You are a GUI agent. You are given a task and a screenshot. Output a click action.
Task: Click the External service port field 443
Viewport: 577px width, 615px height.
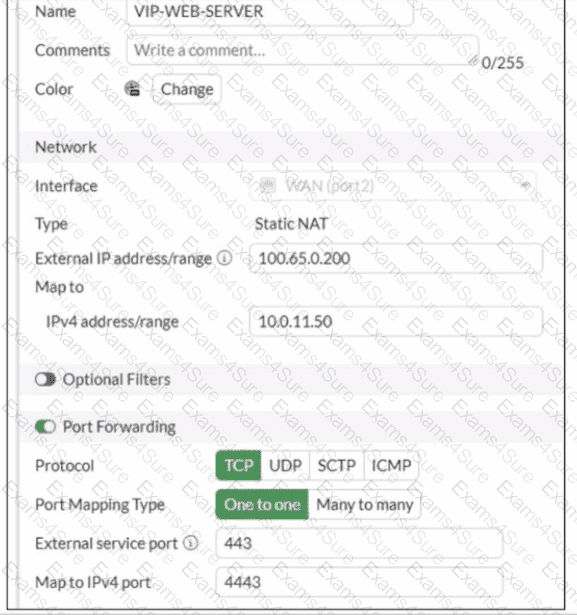coord(359,543)
